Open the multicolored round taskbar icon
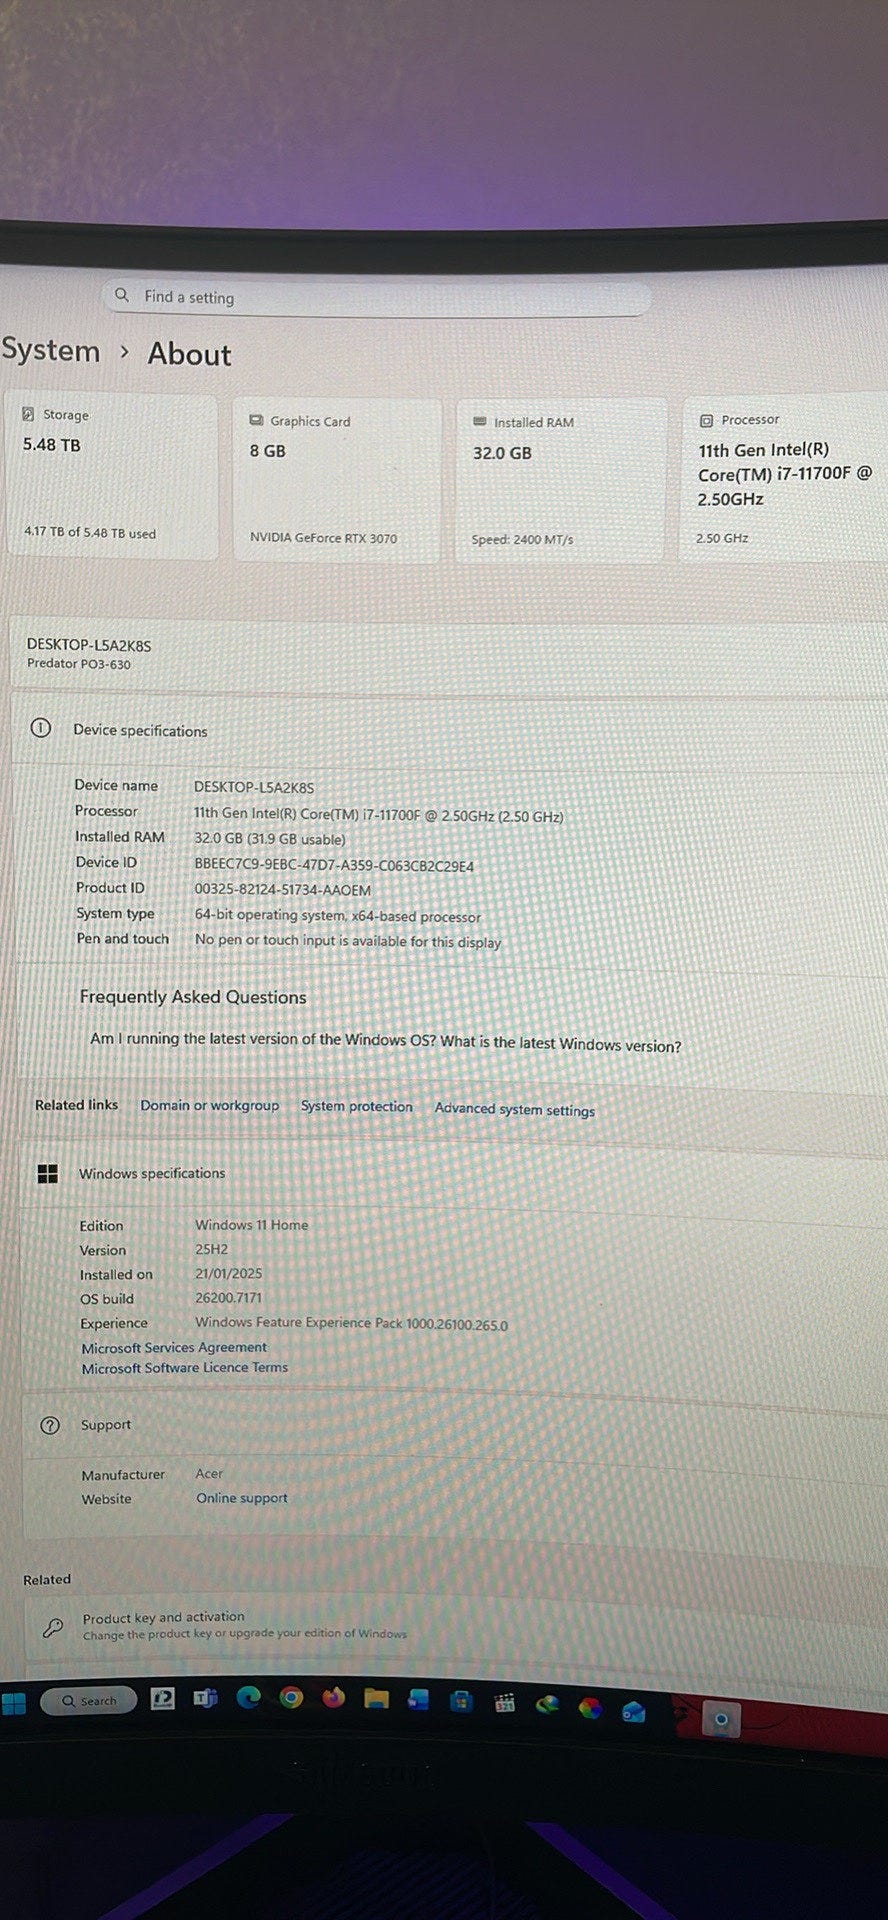The width and height of the screenshot is (888, 1920). pos(591,1707)
